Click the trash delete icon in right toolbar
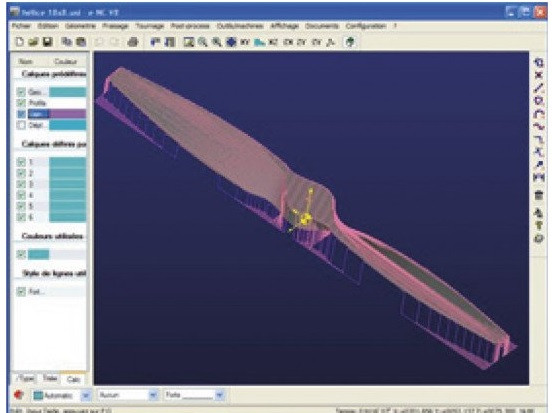 [x=539, y=195]
